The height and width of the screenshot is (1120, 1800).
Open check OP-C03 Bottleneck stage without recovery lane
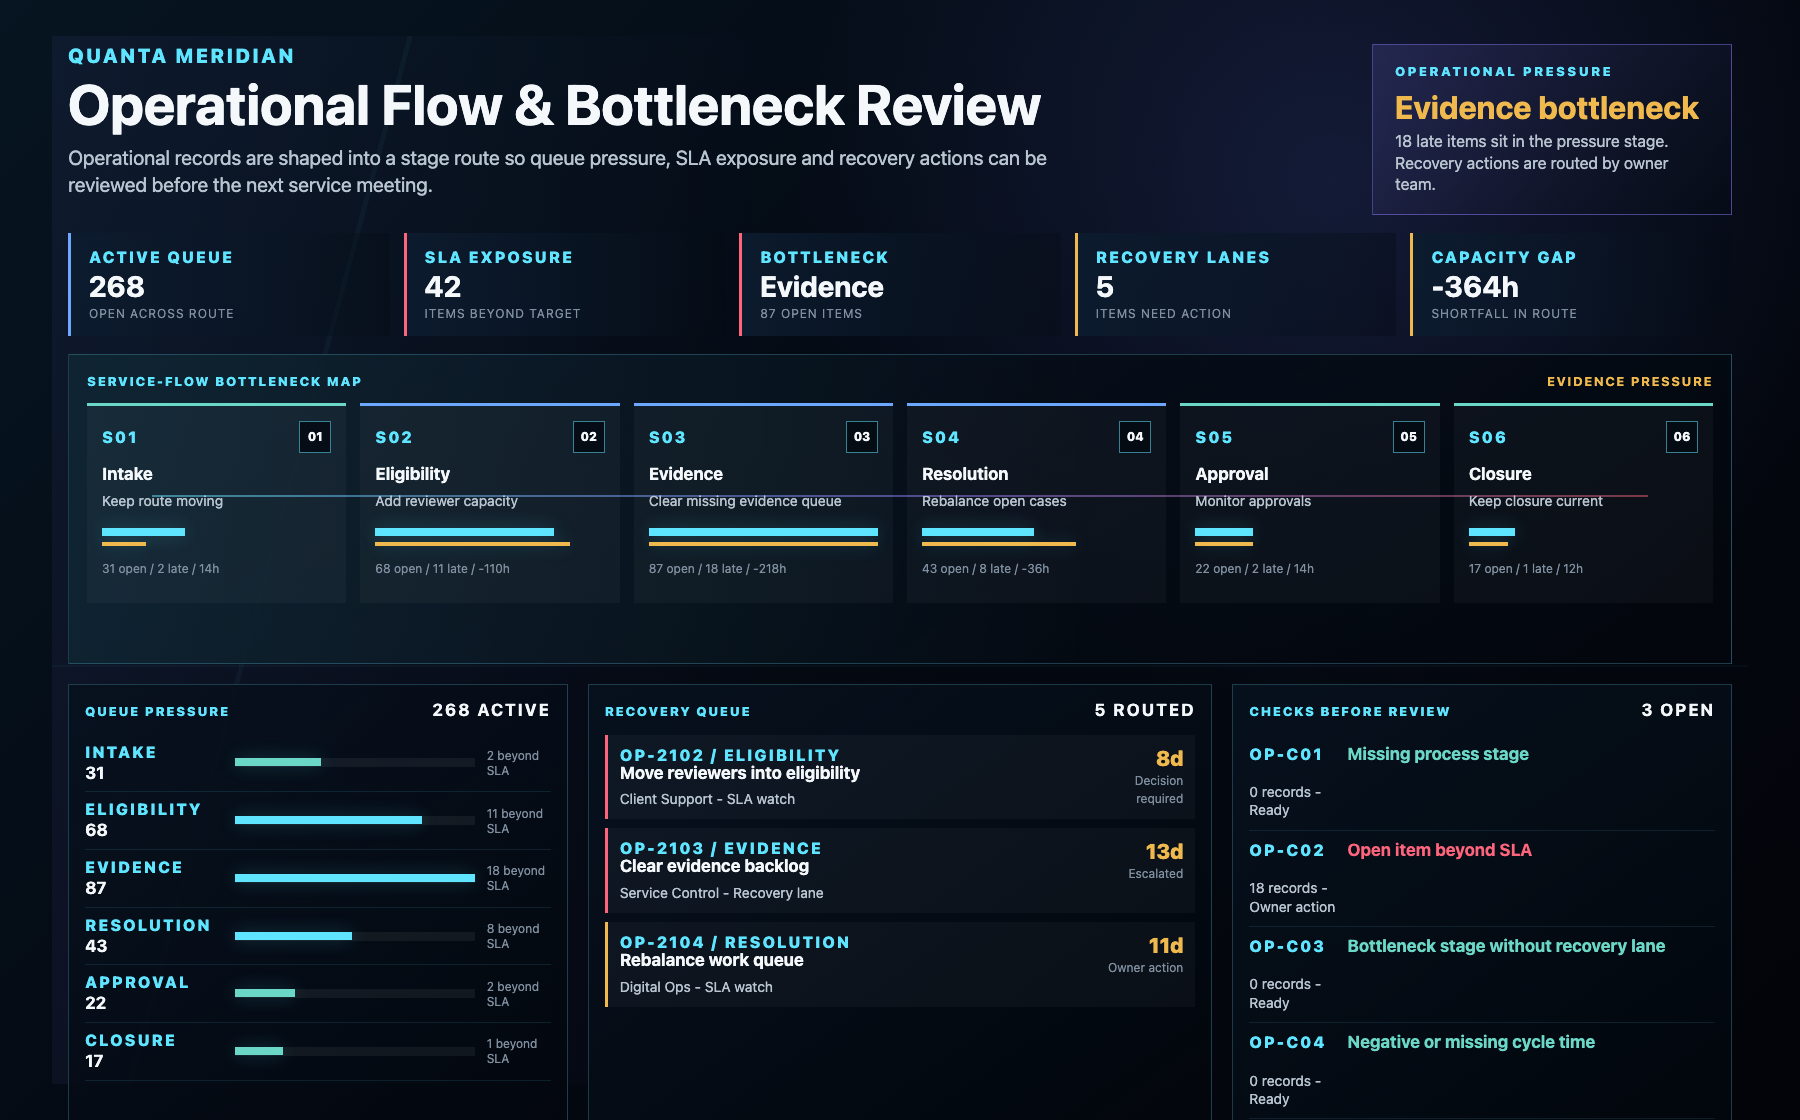[1481, 974]
